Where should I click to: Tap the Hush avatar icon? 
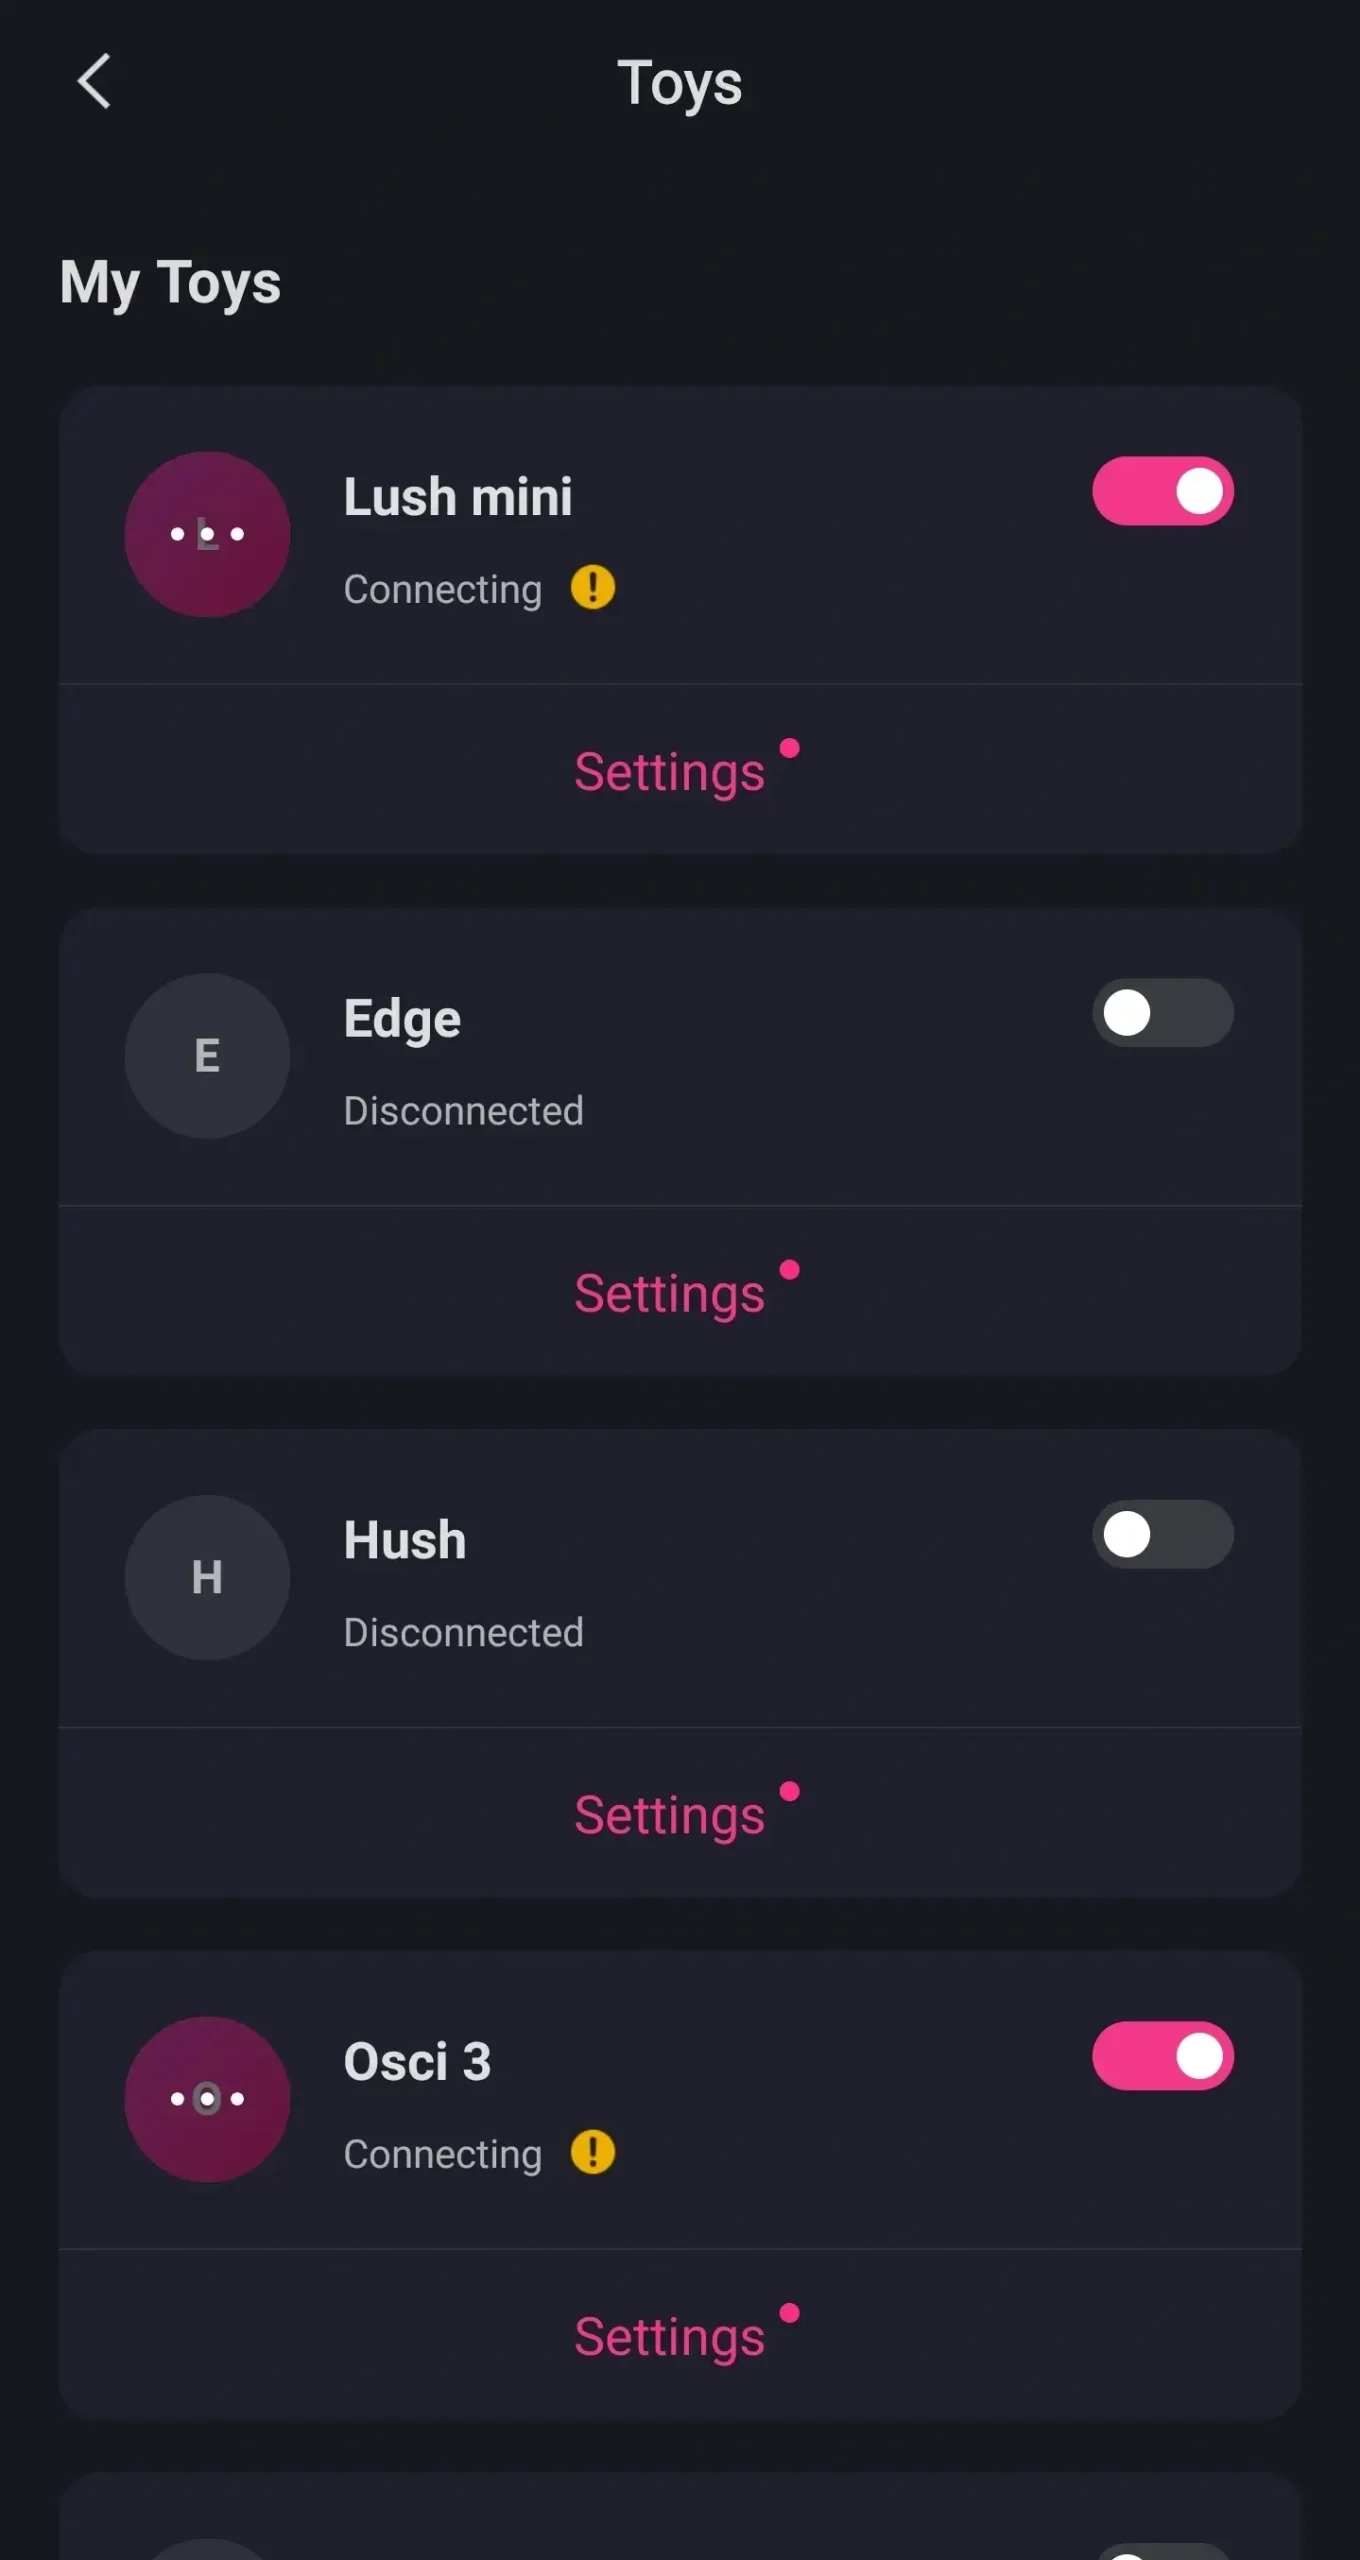(x=207, y=1577)
